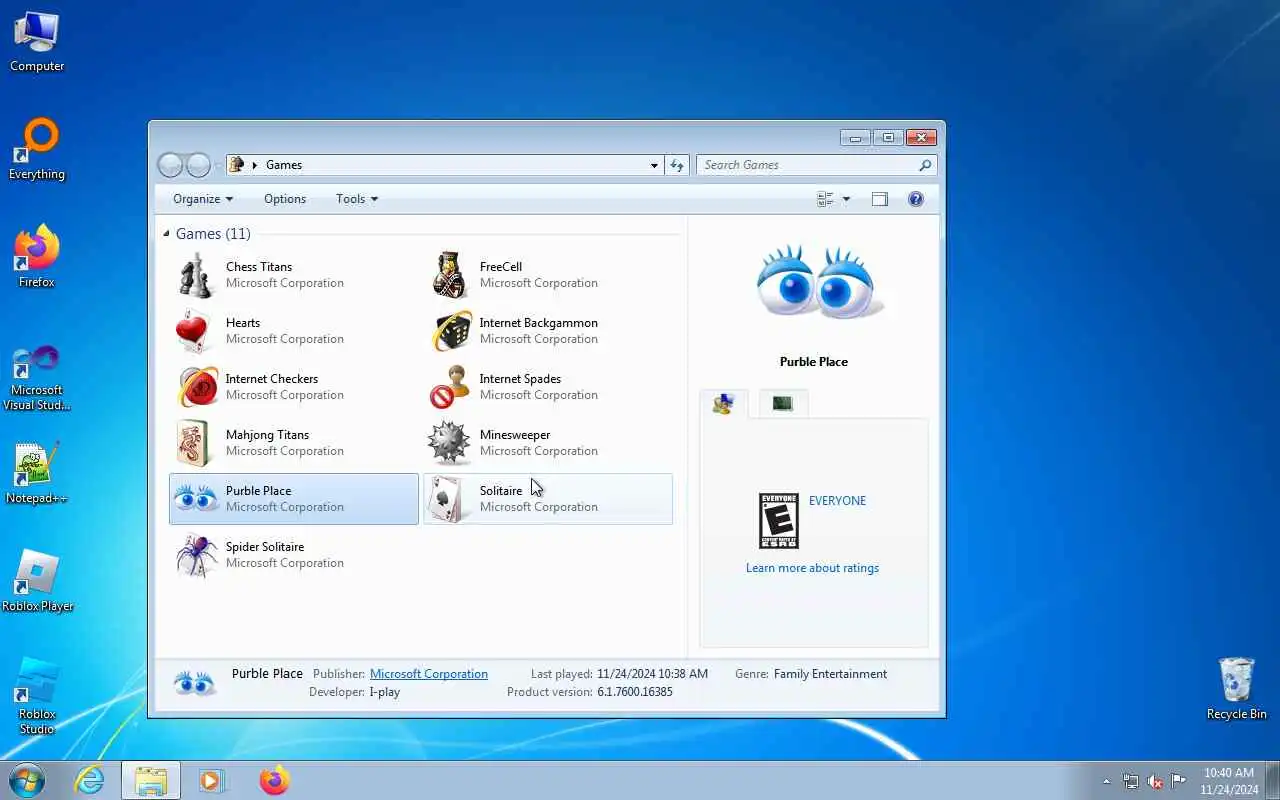Open Computer desktop icon
This screenshot has height=800, width=1280.
(37, 43)
